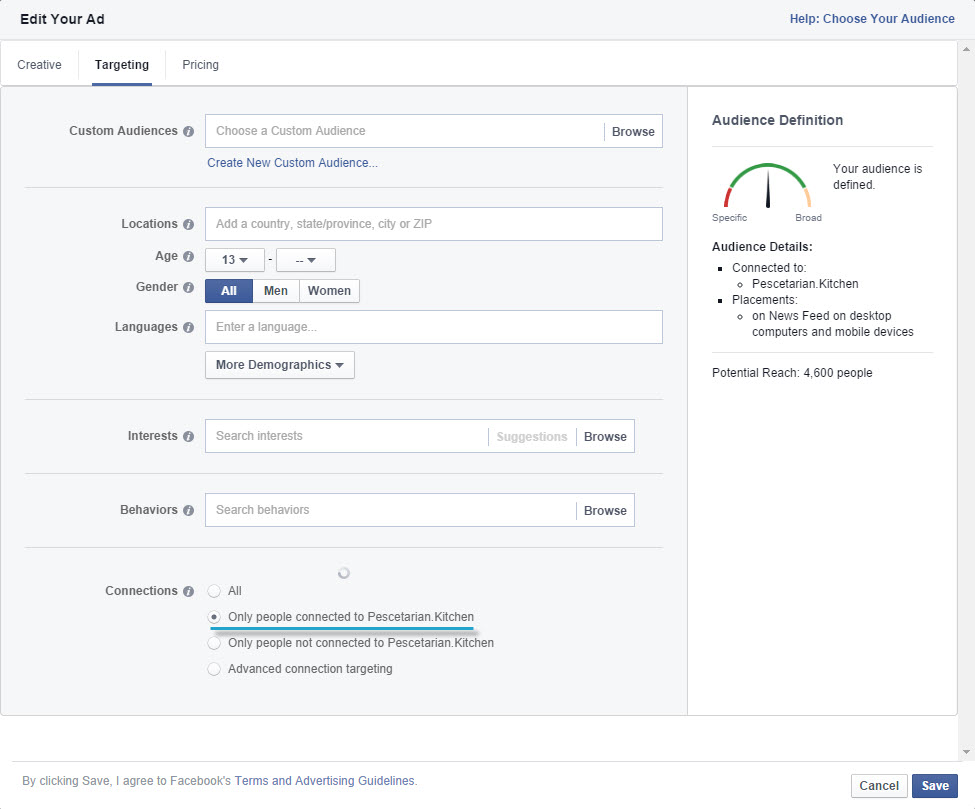
Task: Choose Women gender toggle
Action: (329, 290)
